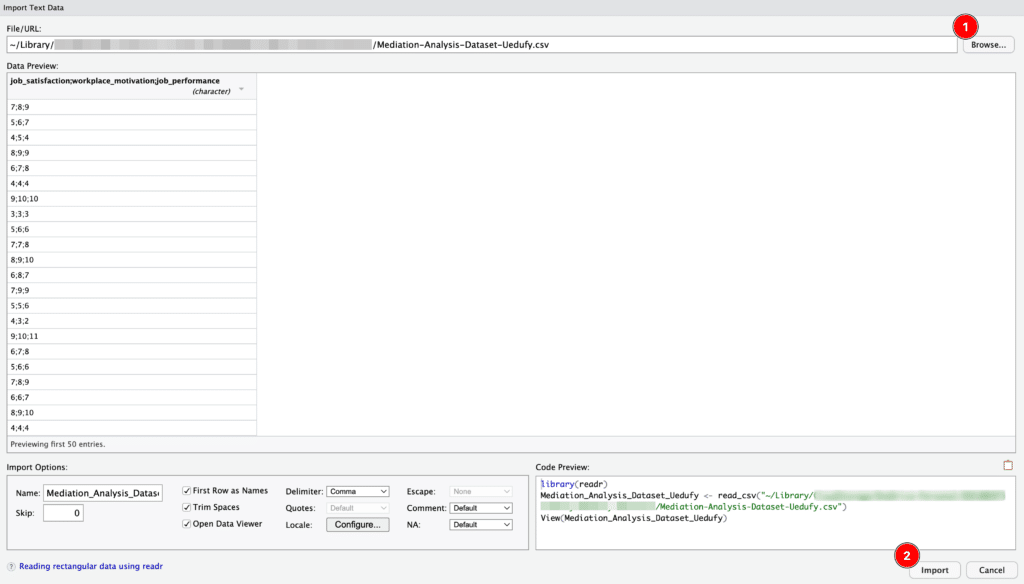The image size is (1024, 584).
Task: Open the NA dropdown
Action: point(481,524)
